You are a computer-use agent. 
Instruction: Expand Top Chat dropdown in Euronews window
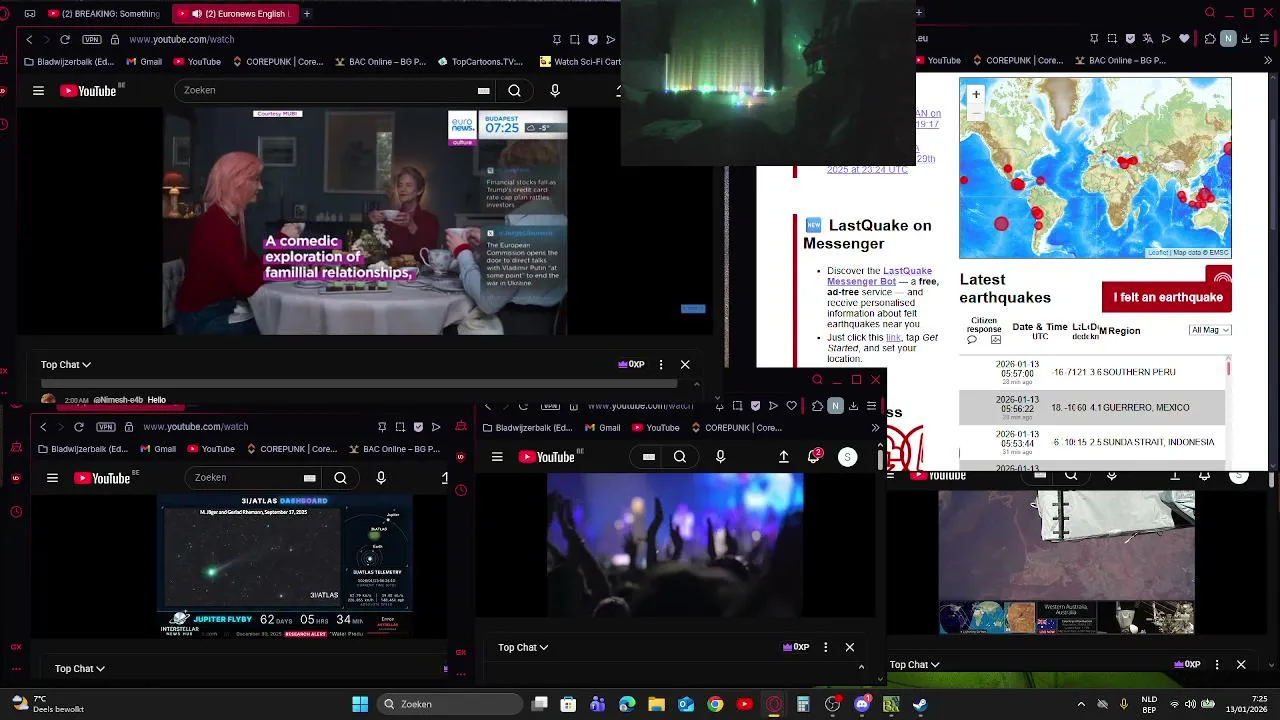click(66, 365)
